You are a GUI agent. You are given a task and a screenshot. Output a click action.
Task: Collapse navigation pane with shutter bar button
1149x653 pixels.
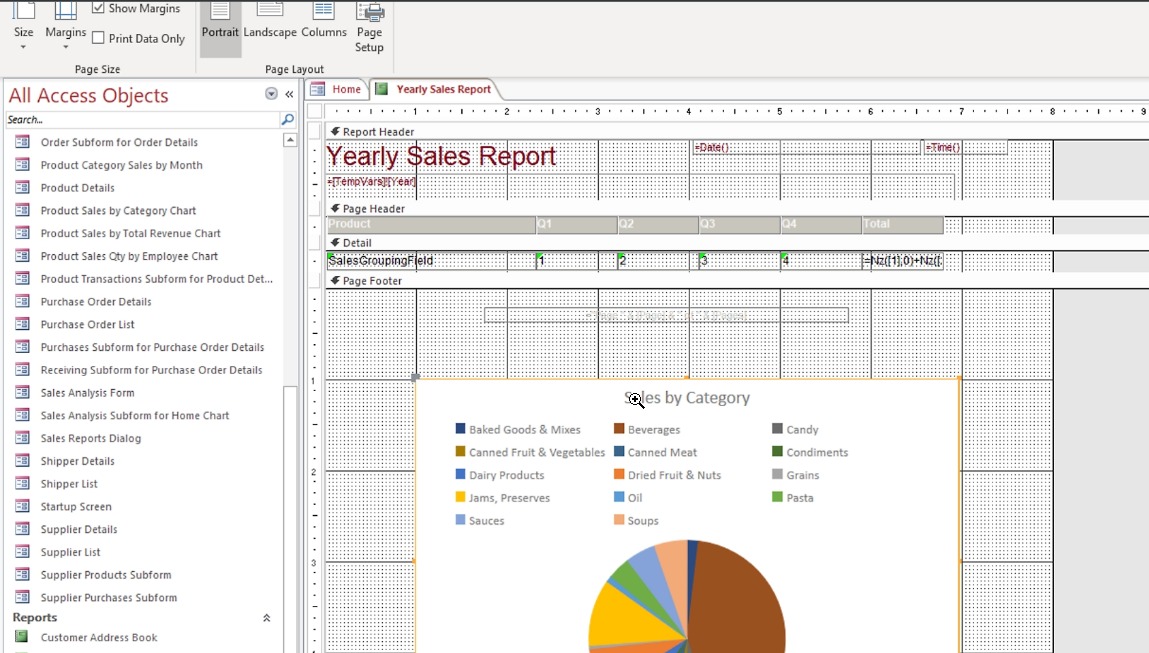click(x=289, y=94)
